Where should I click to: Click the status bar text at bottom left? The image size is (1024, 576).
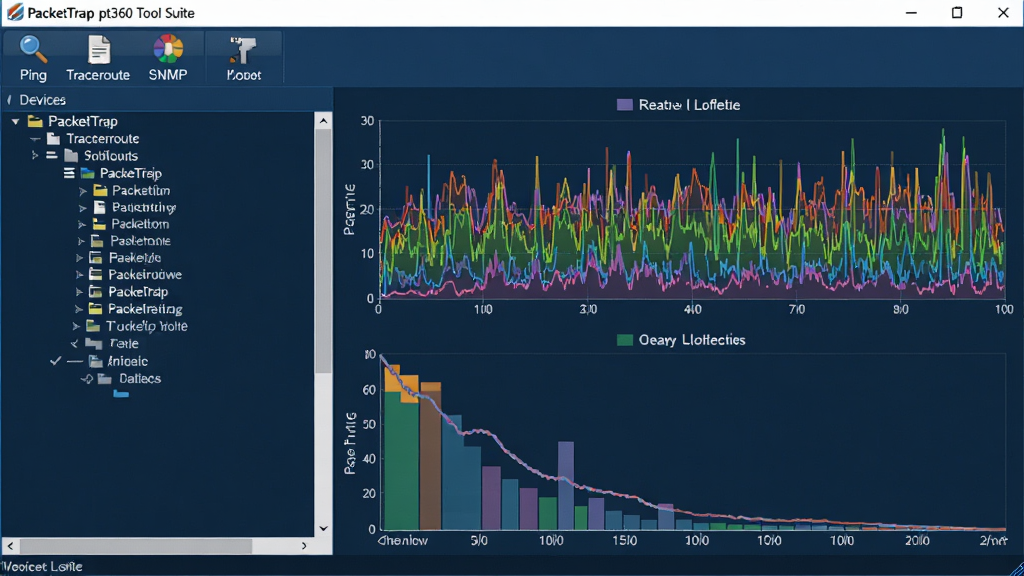[42, 566]
